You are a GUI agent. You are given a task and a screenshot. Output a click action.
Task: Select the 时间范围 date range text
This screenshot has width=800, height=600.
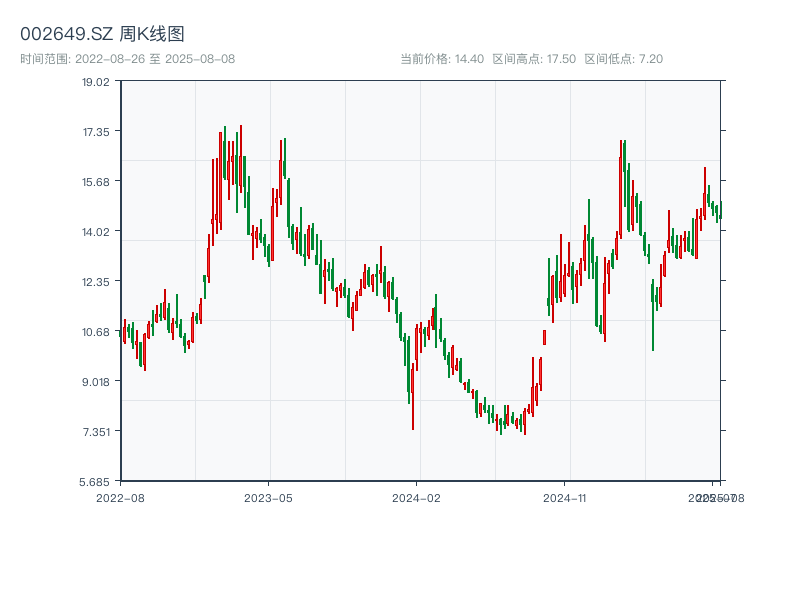tap(127, 59)
